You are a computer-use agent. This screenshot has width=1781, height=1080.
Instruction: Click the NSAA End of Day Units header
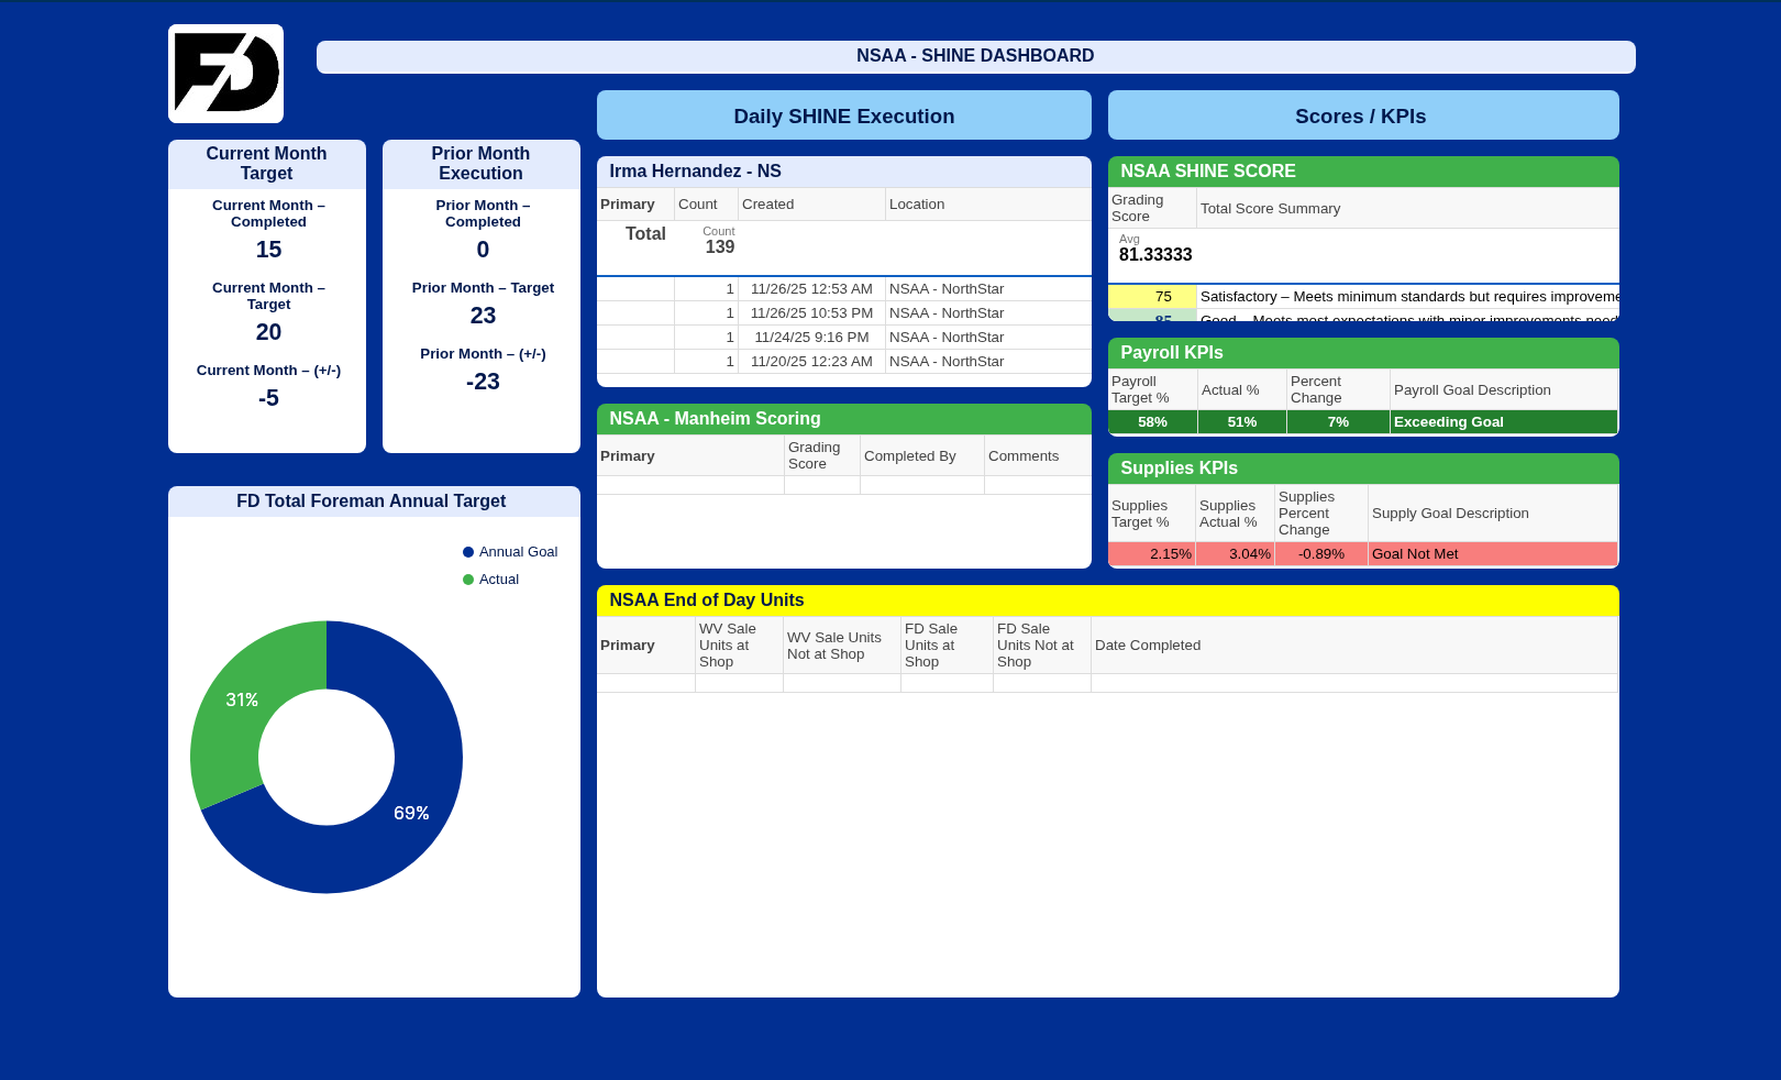[706, 600]
